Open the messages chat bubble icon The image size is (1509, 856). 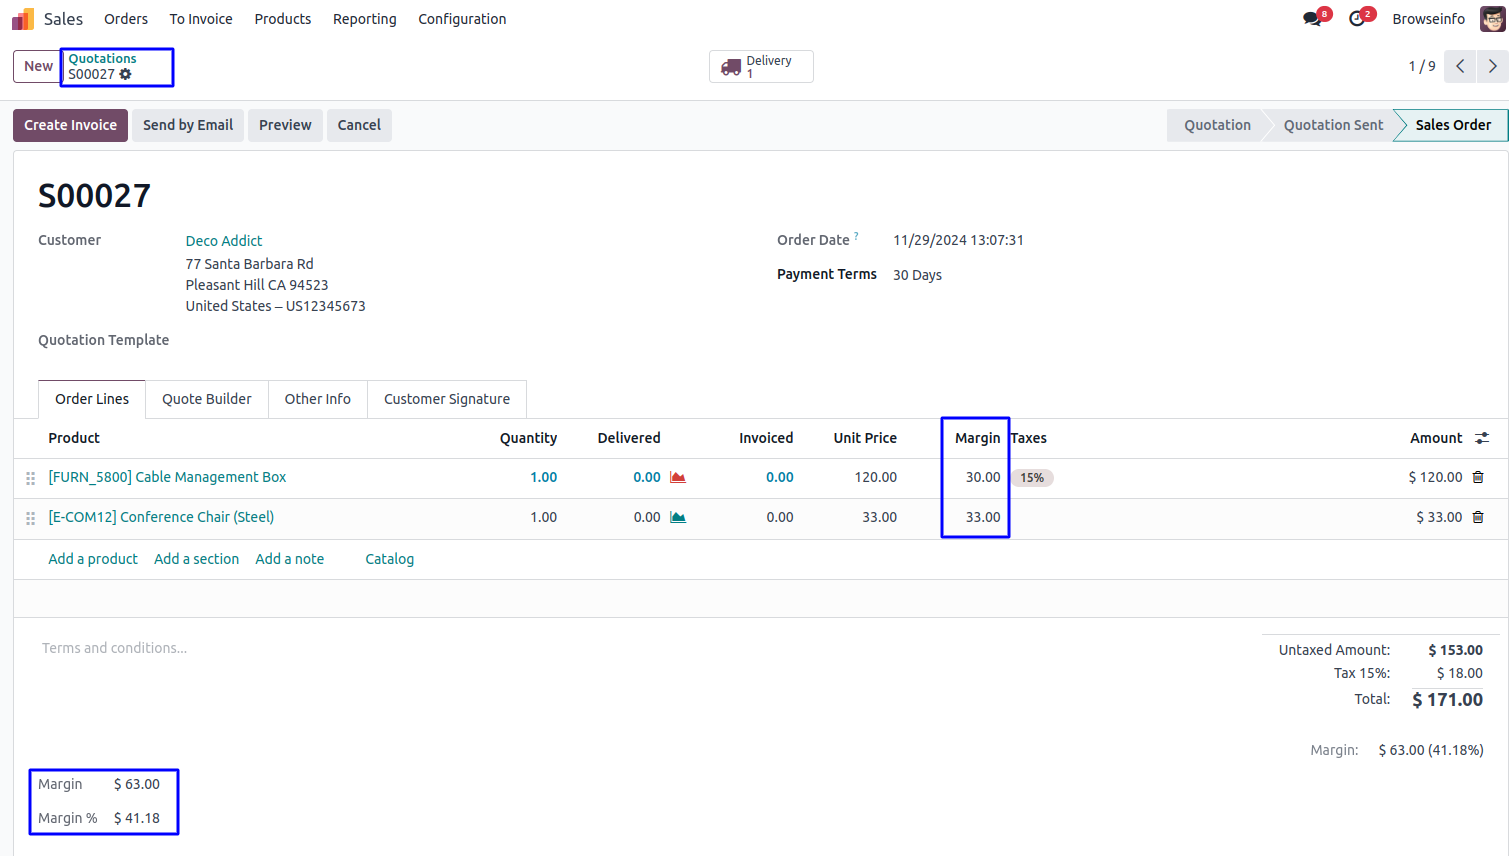click(1312, 19)
